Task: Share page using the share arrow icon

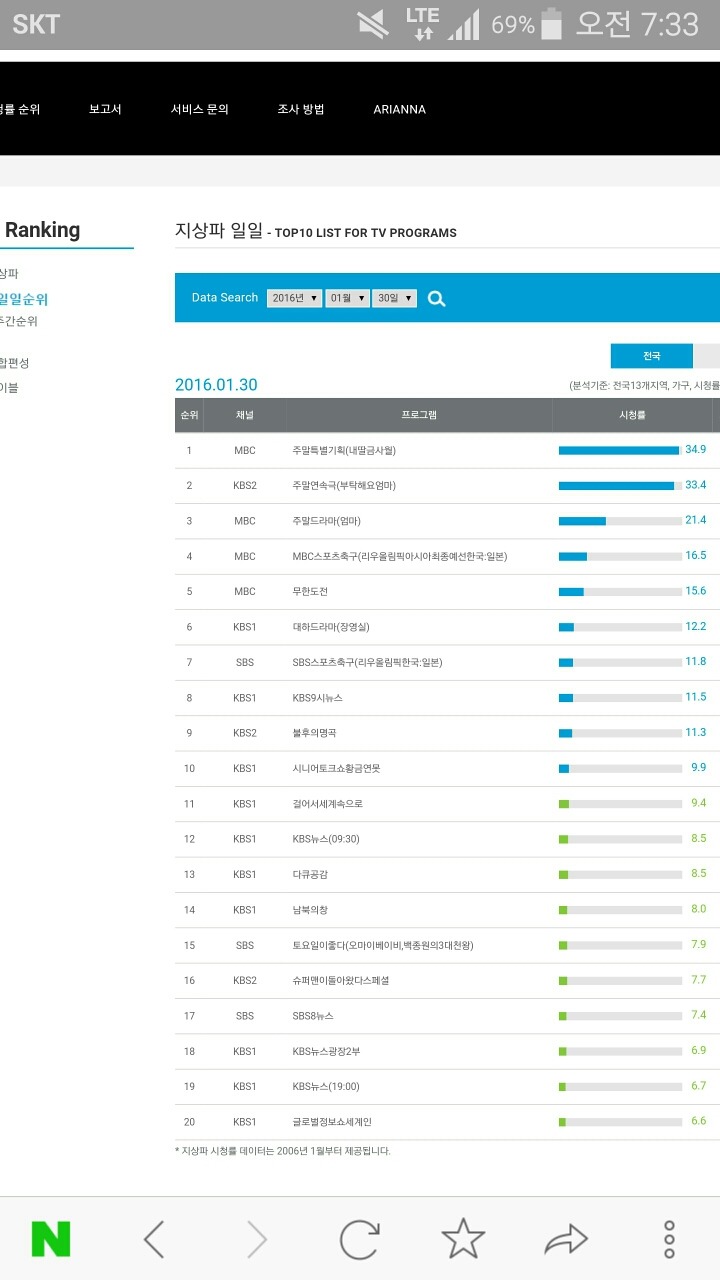Action: [x=566, y=1240]
